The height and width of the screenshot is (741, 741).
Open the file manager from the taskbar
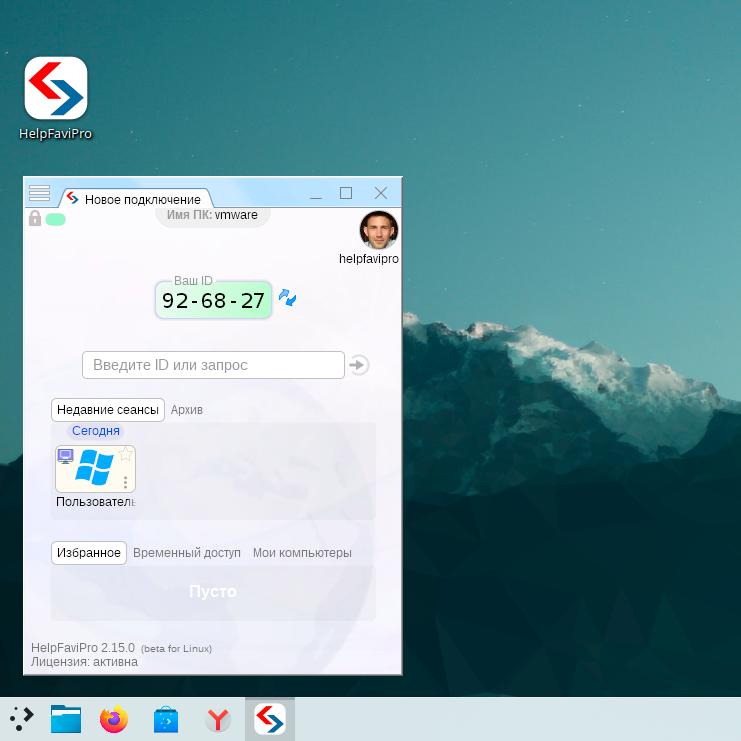66,719
